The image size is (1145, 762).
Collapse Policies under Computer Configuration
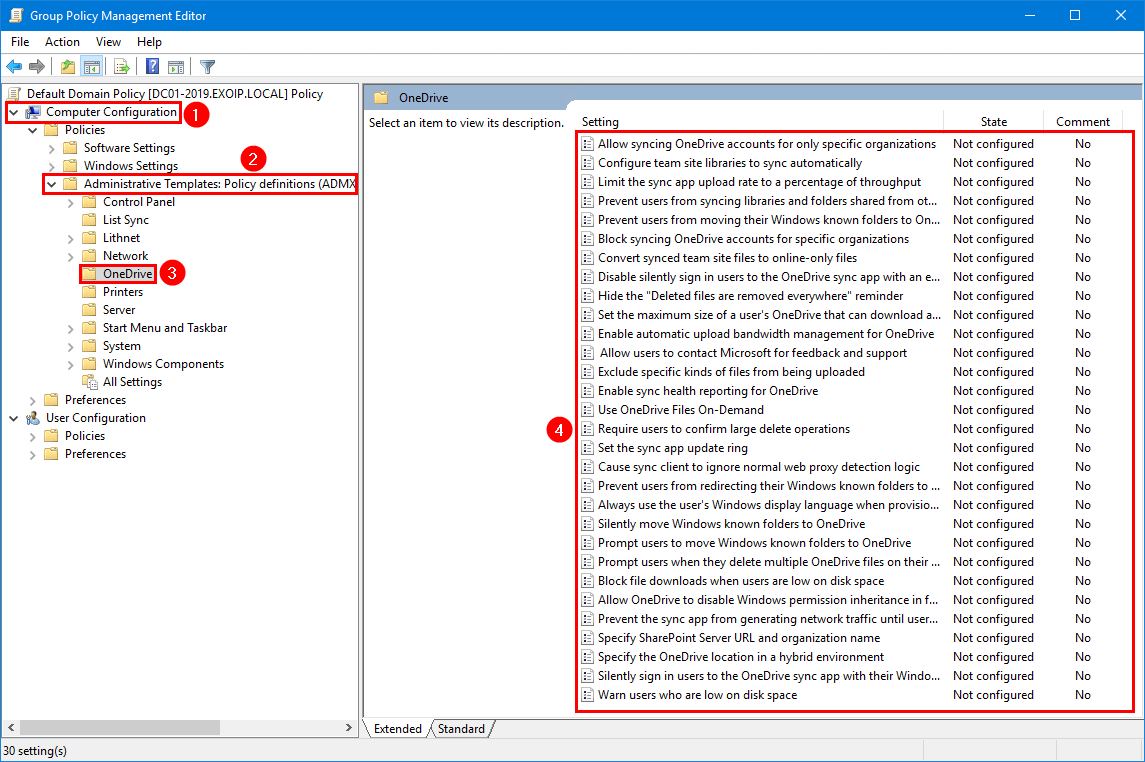[x=33, y=130]
